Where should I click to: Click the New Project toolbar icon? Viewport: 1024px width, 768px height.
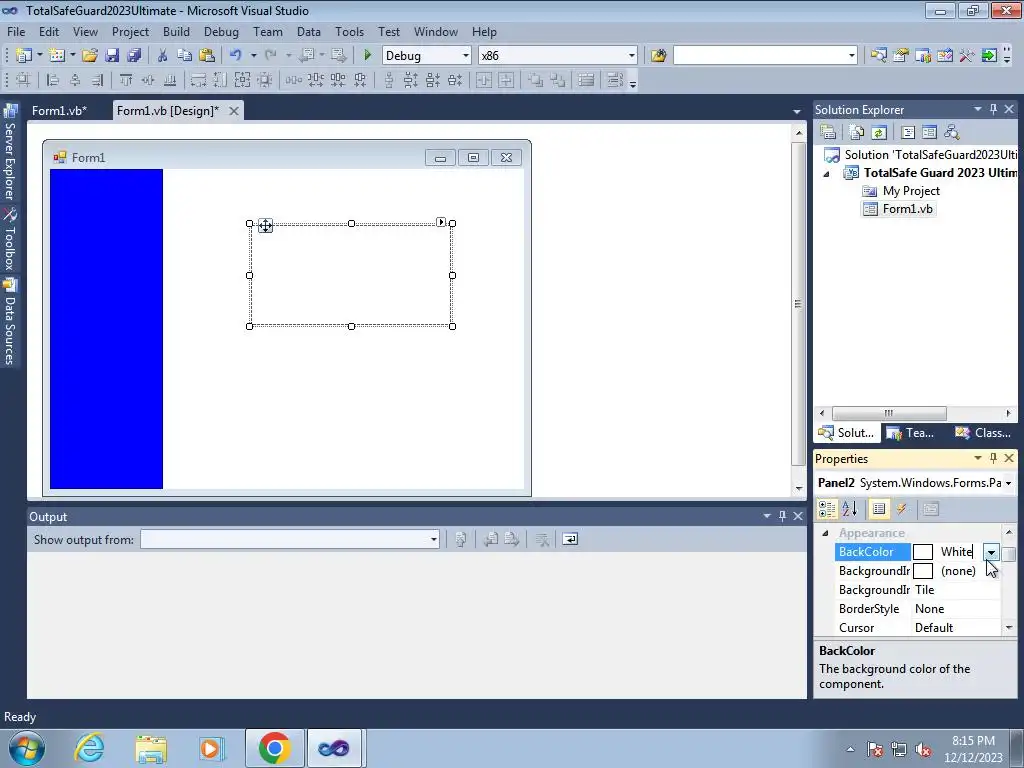point(24,56)
